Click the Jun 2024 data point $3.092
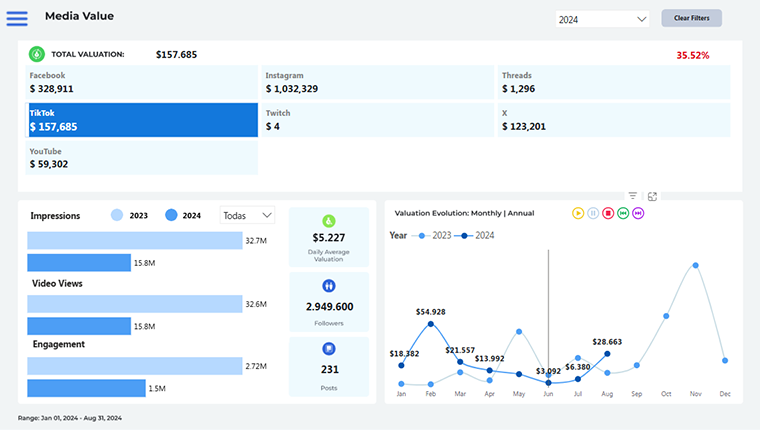 [548, 383]
